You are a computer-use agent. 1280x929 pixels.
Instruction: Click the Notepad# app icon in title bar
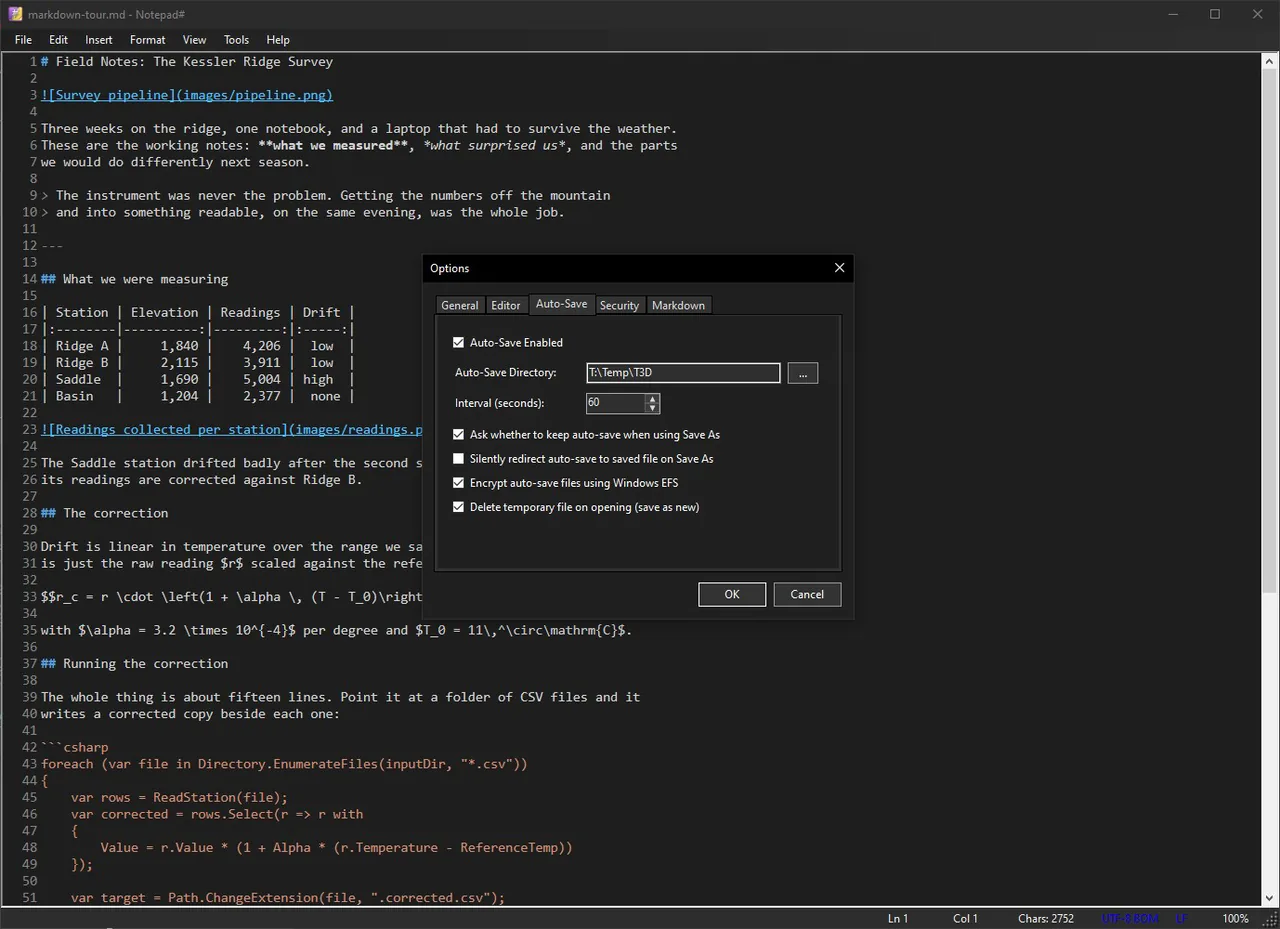[x=15, y=14]
